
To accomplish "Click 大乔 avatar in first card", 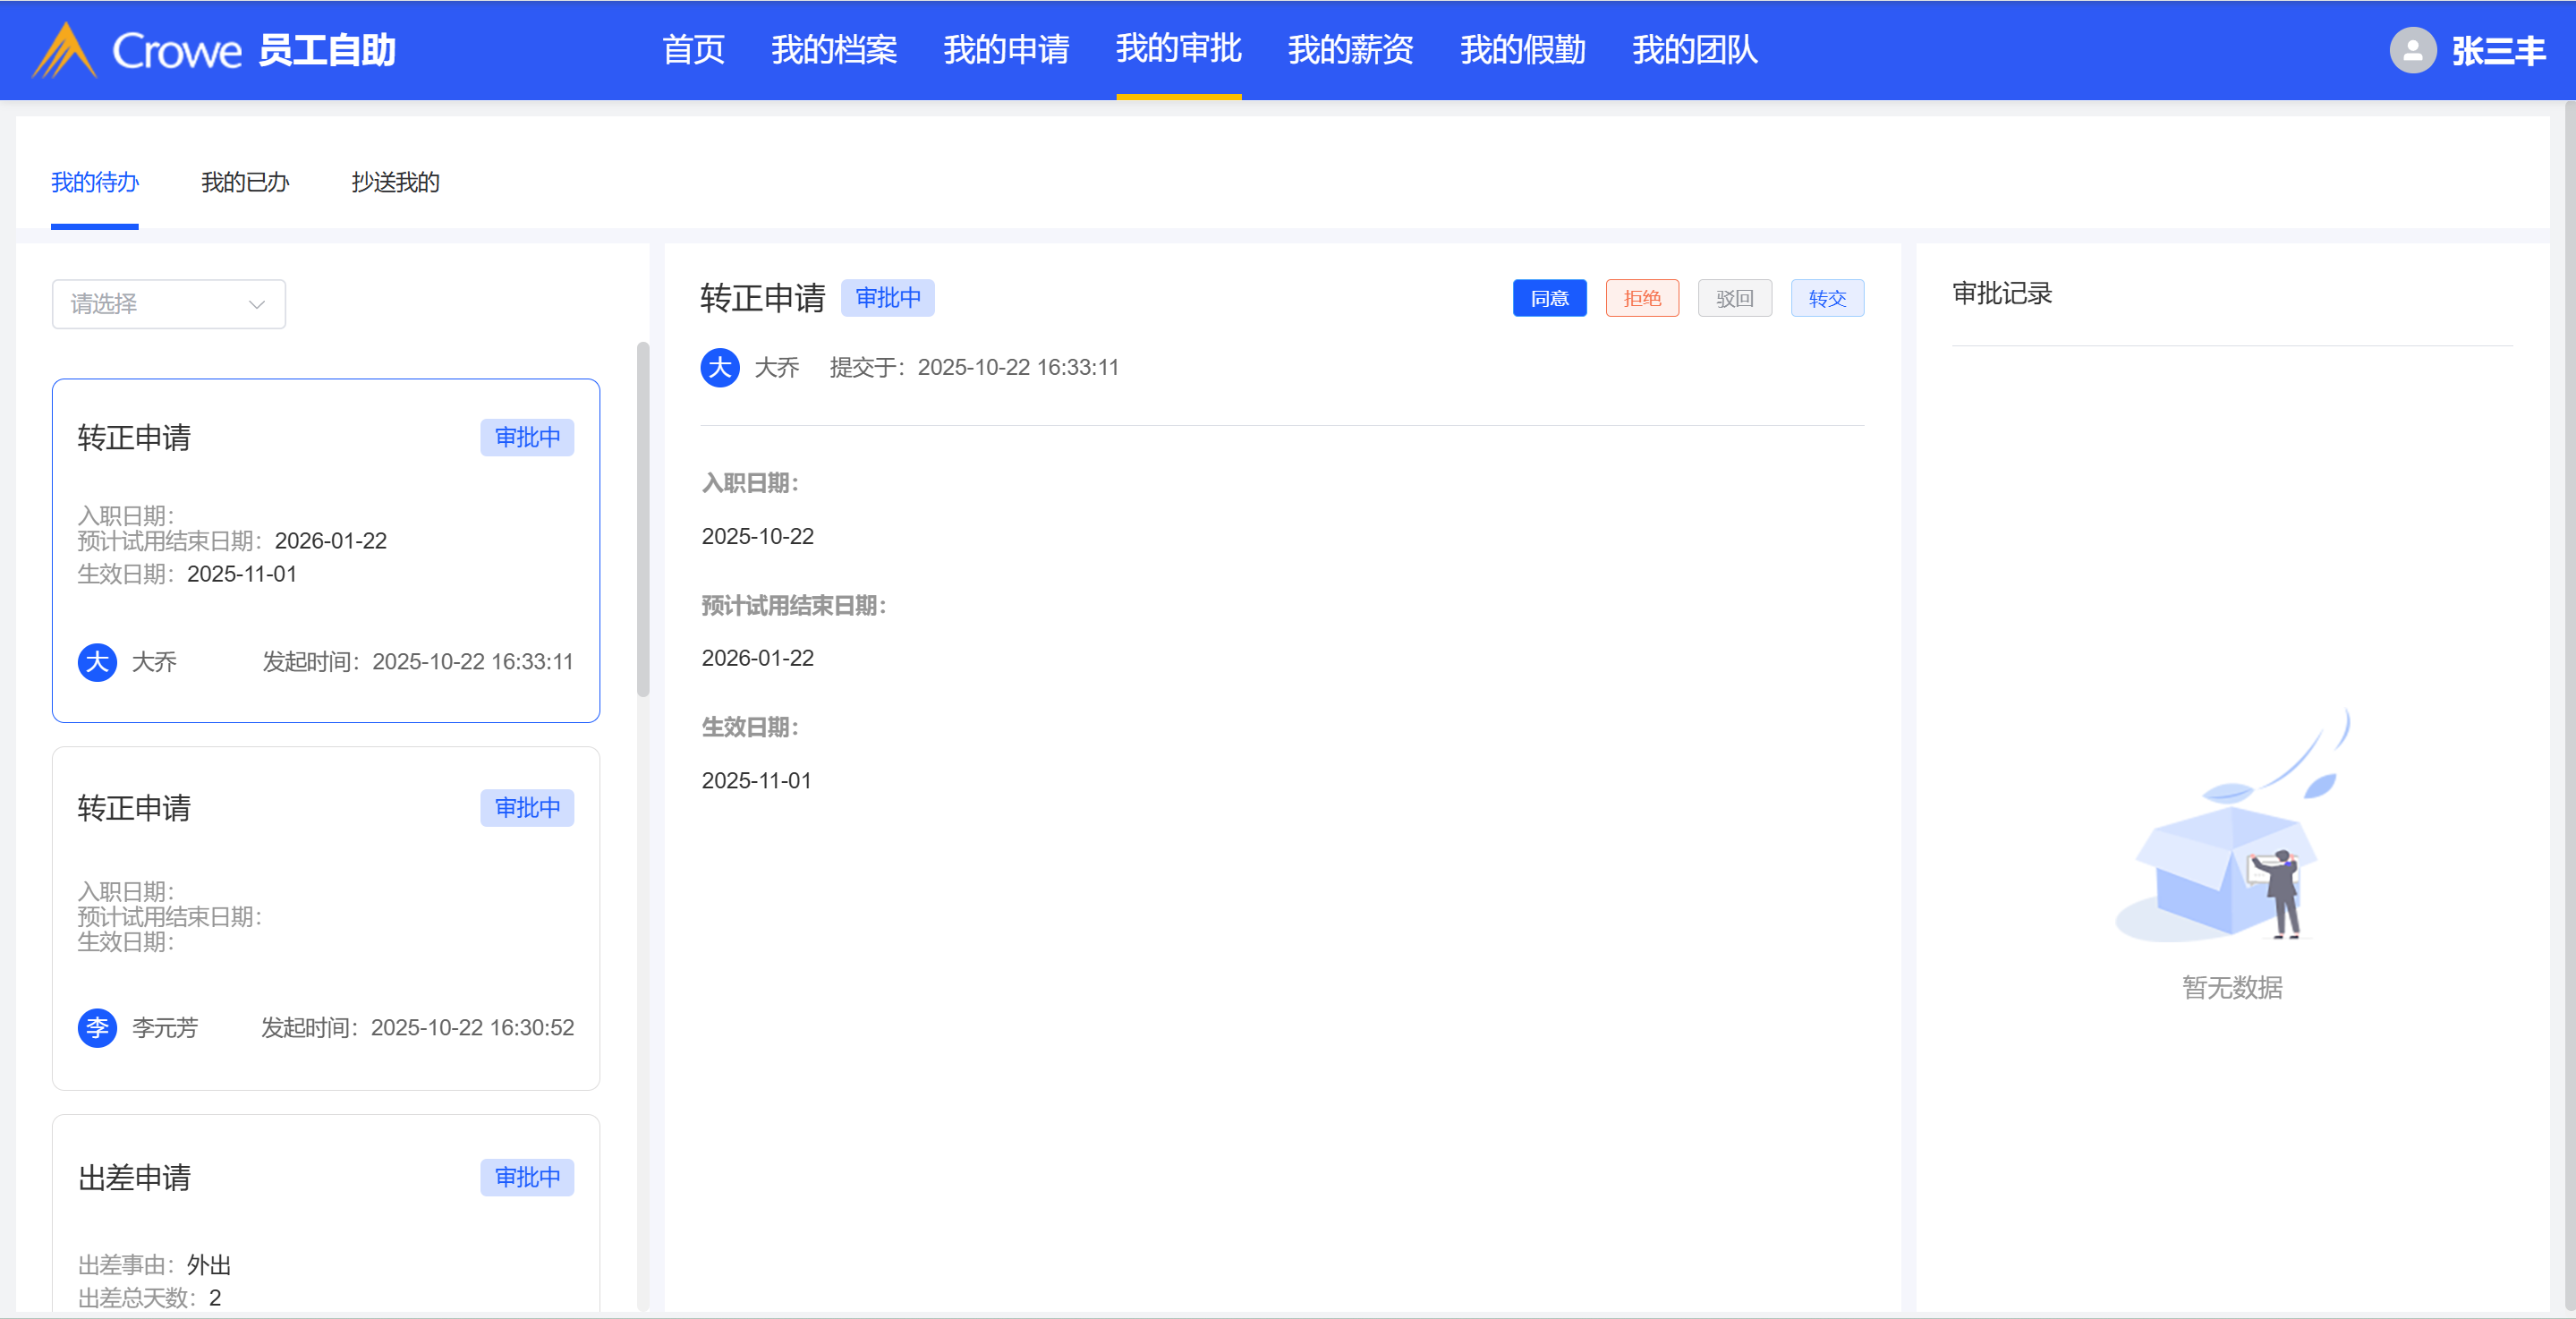I will click(x=97, y=662).
